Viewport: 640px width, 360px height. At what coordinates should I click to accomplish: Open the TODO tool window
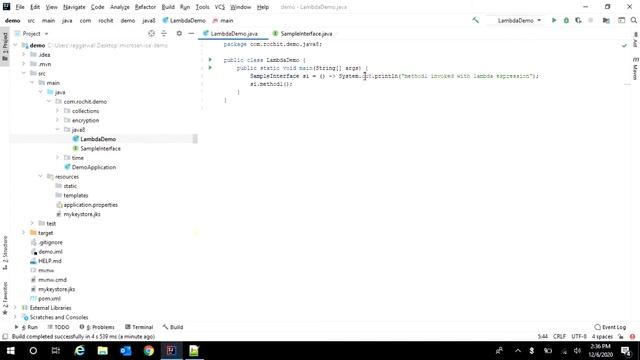tap(58, 327)
